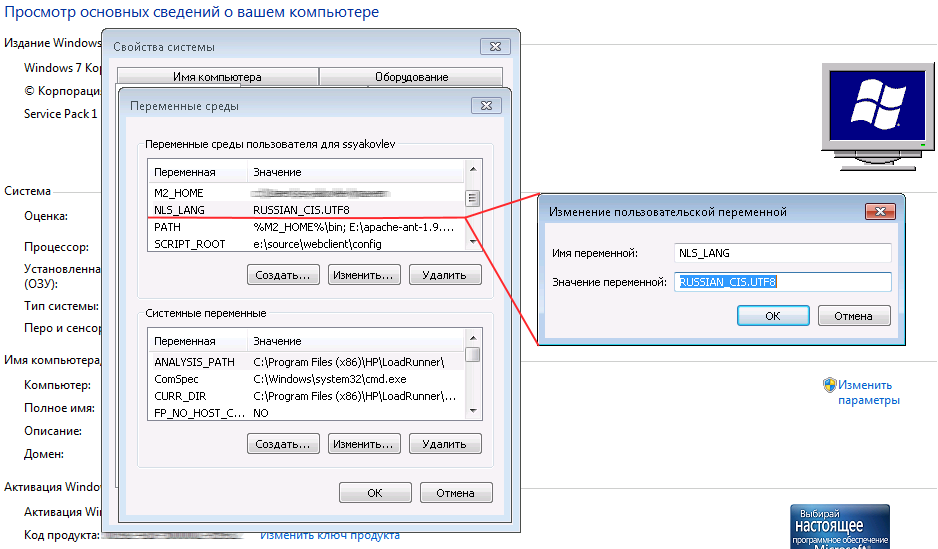The height and width of the screenshot is (549, 938).
Task: Cancel the user variable edit dialog
Action: (854, 316)
